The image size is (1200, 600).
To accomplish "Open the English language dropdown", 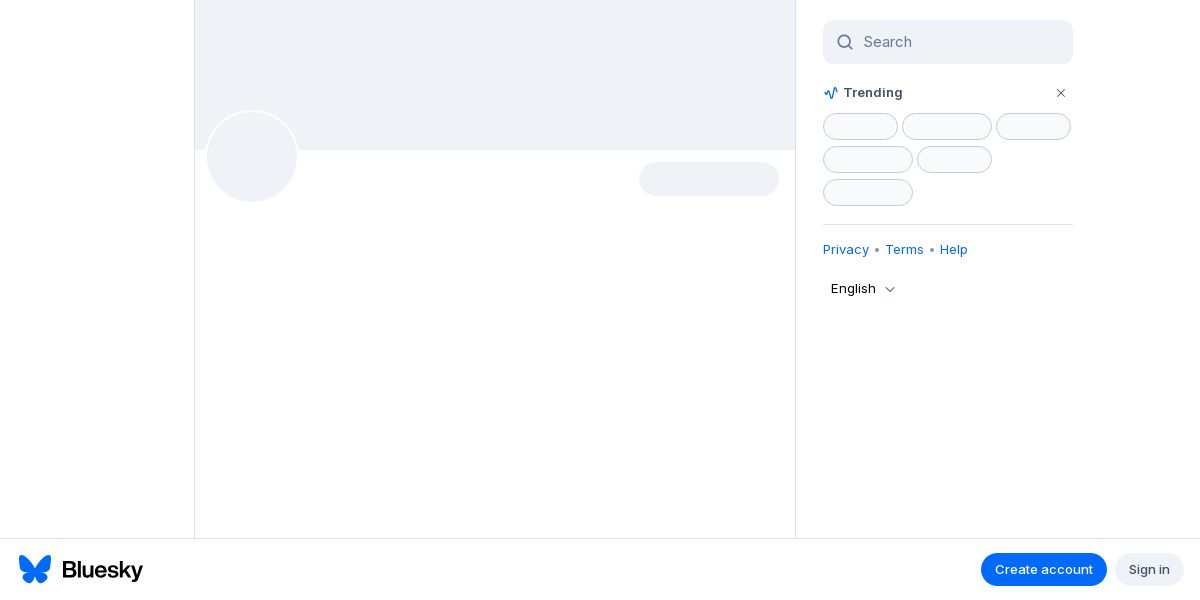I will tap(863, 289).
